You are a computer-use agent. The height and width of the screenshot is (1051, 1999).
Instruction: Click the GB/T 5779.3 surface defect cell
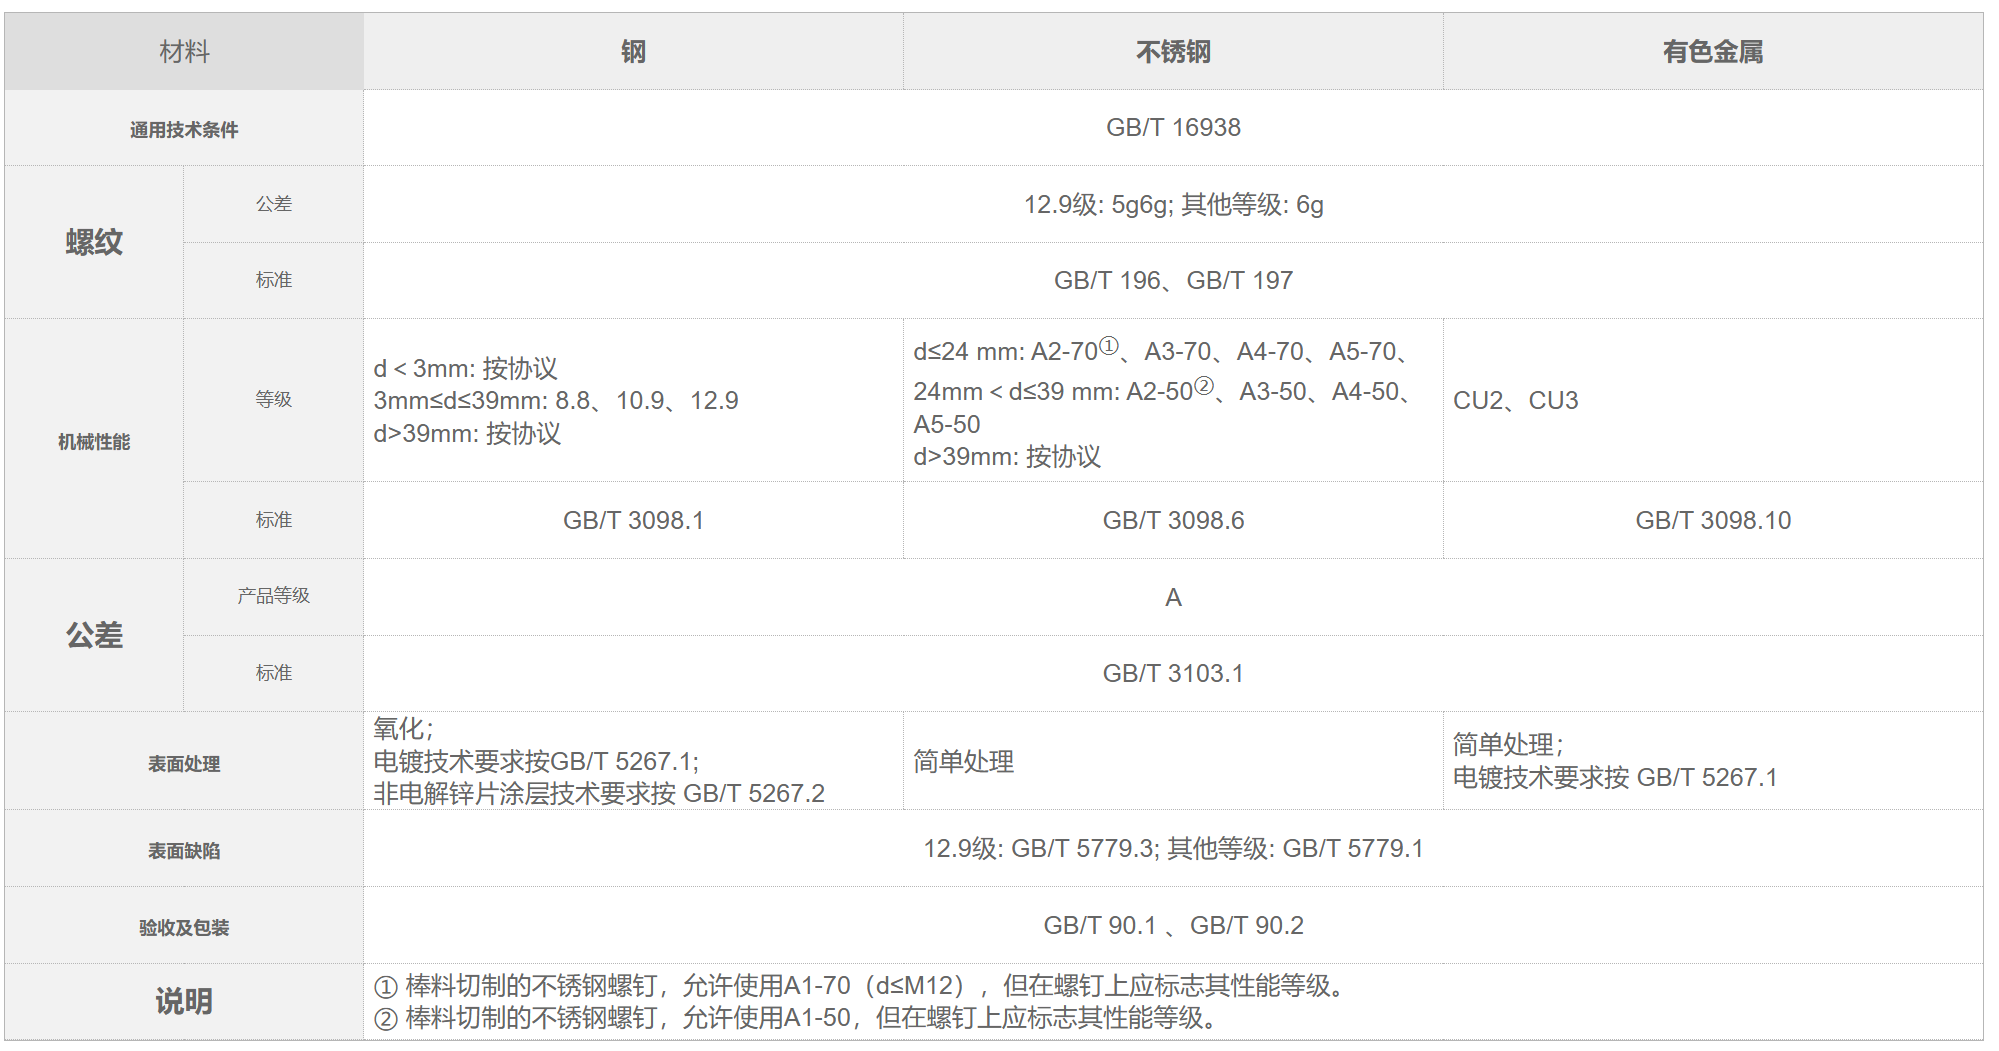(x=1173, y=848)
